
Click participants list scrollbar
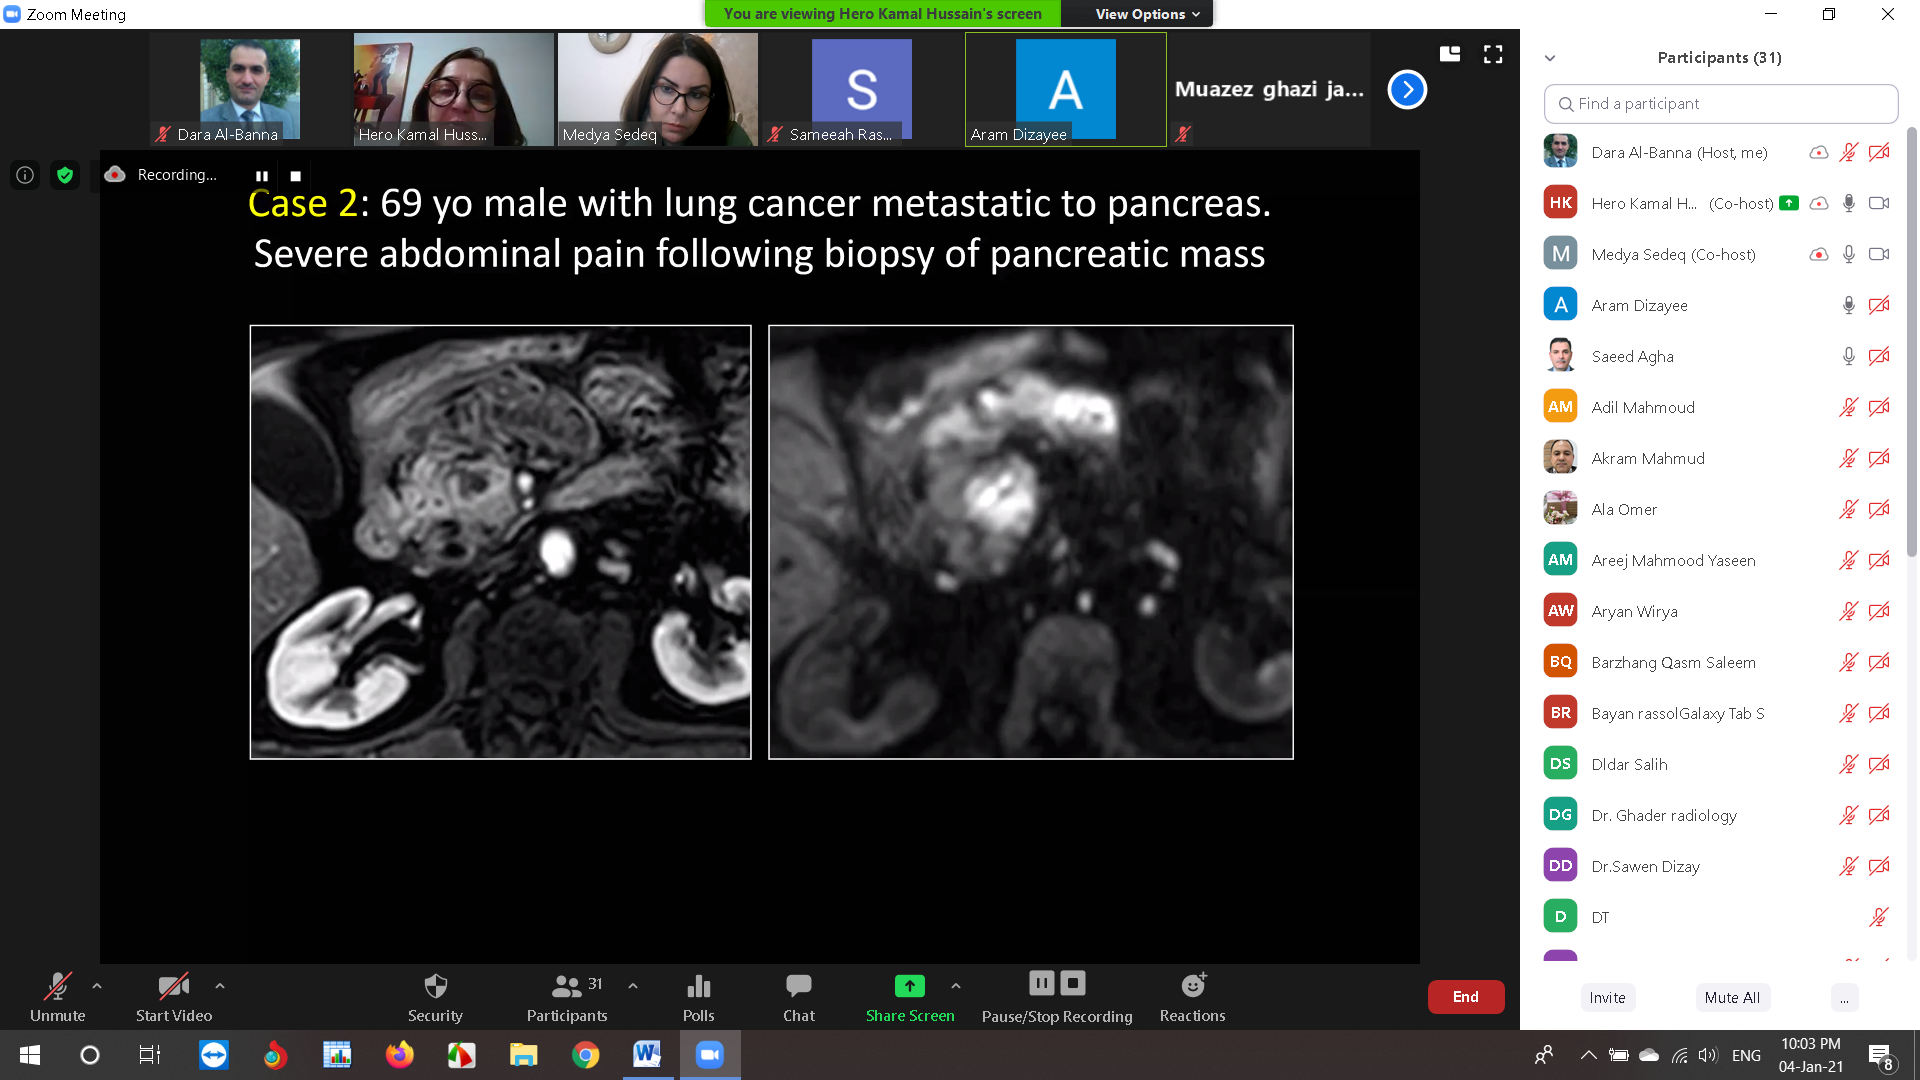click(x=1911, y=340)
